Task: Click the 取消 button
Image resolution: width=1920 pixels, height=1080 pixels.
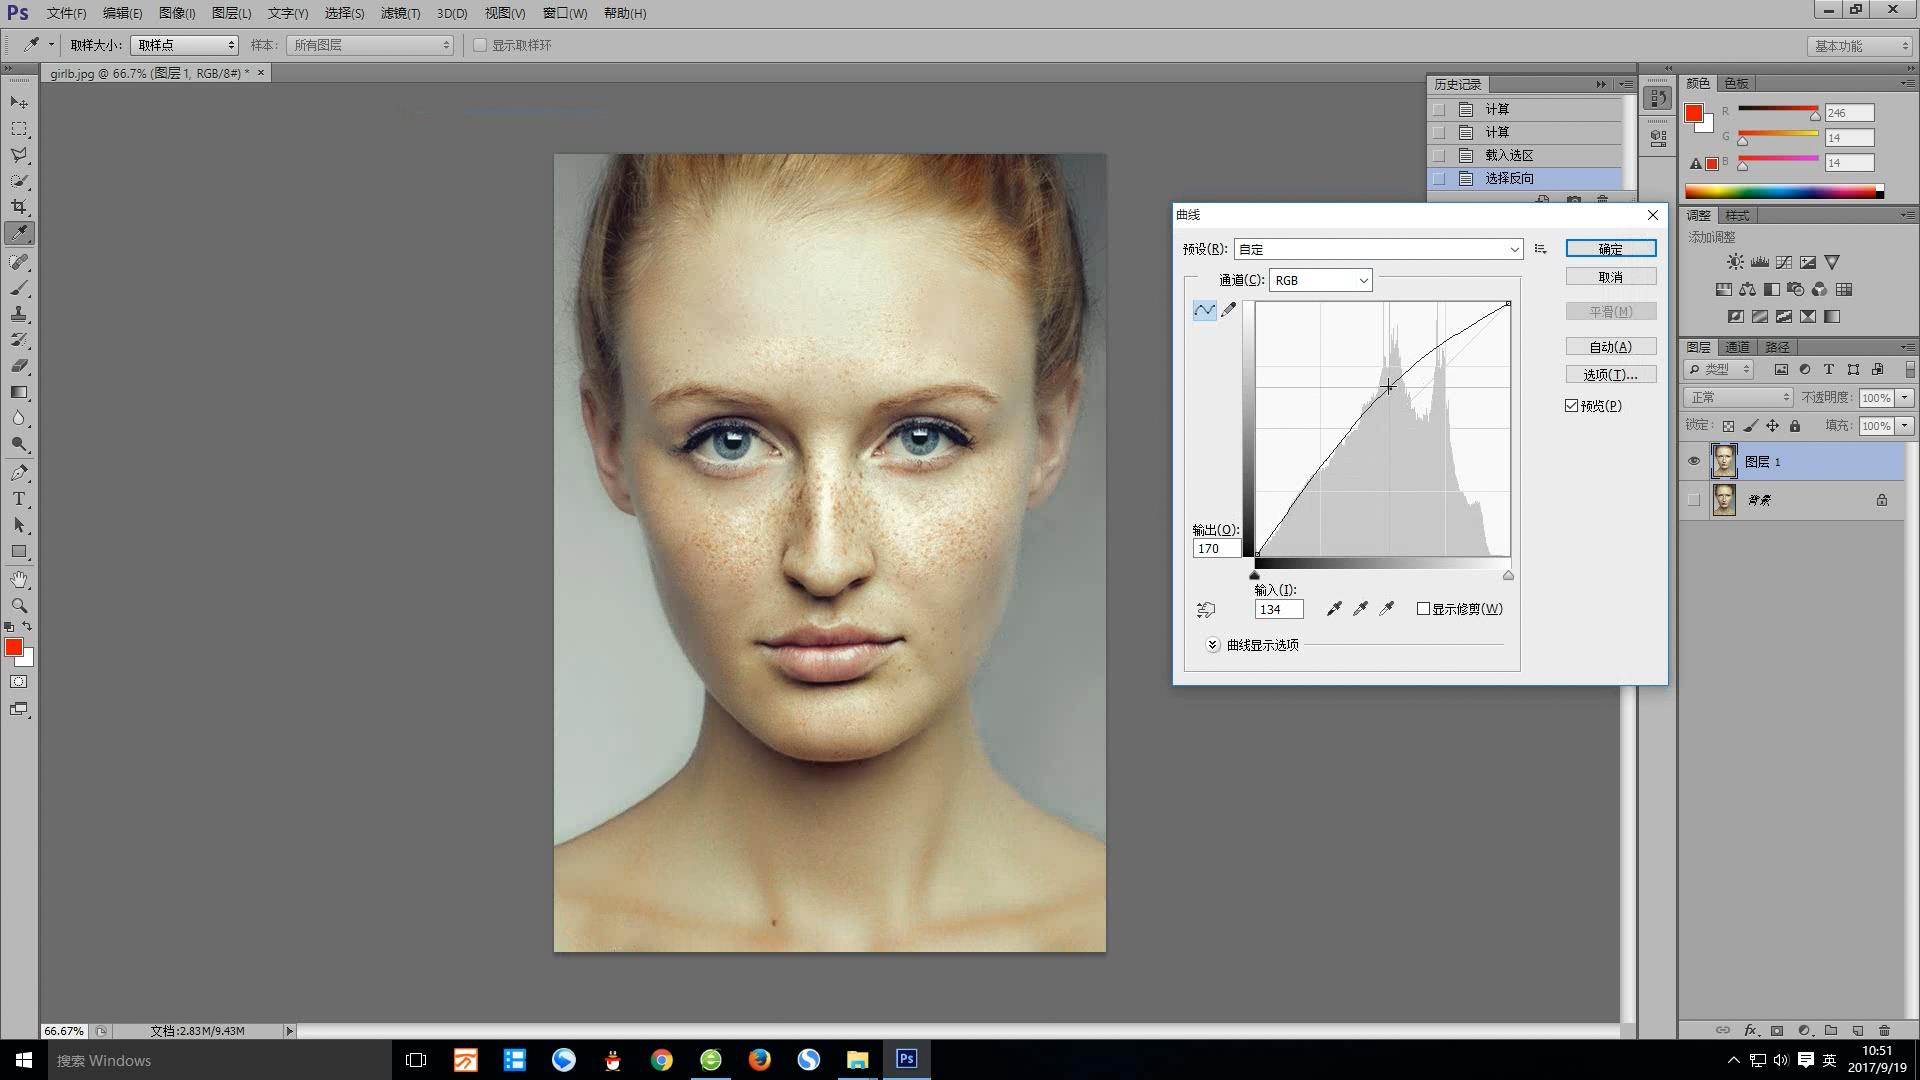Action: click(x=1610, y=277)
